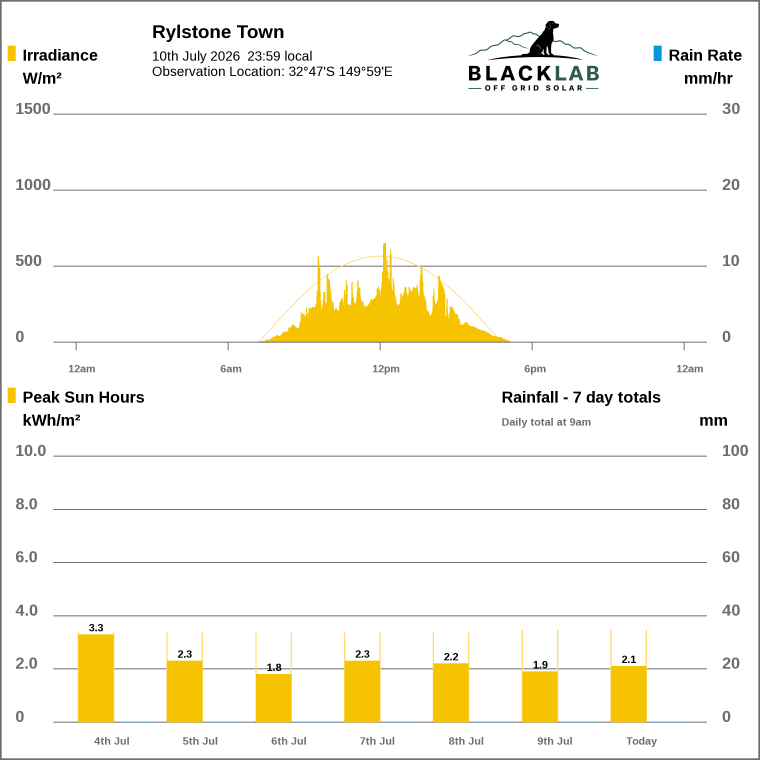Select the 4th Jul bar labeled 3.3
The height and width of the screenshot is (760, 760).
point(96,678)
